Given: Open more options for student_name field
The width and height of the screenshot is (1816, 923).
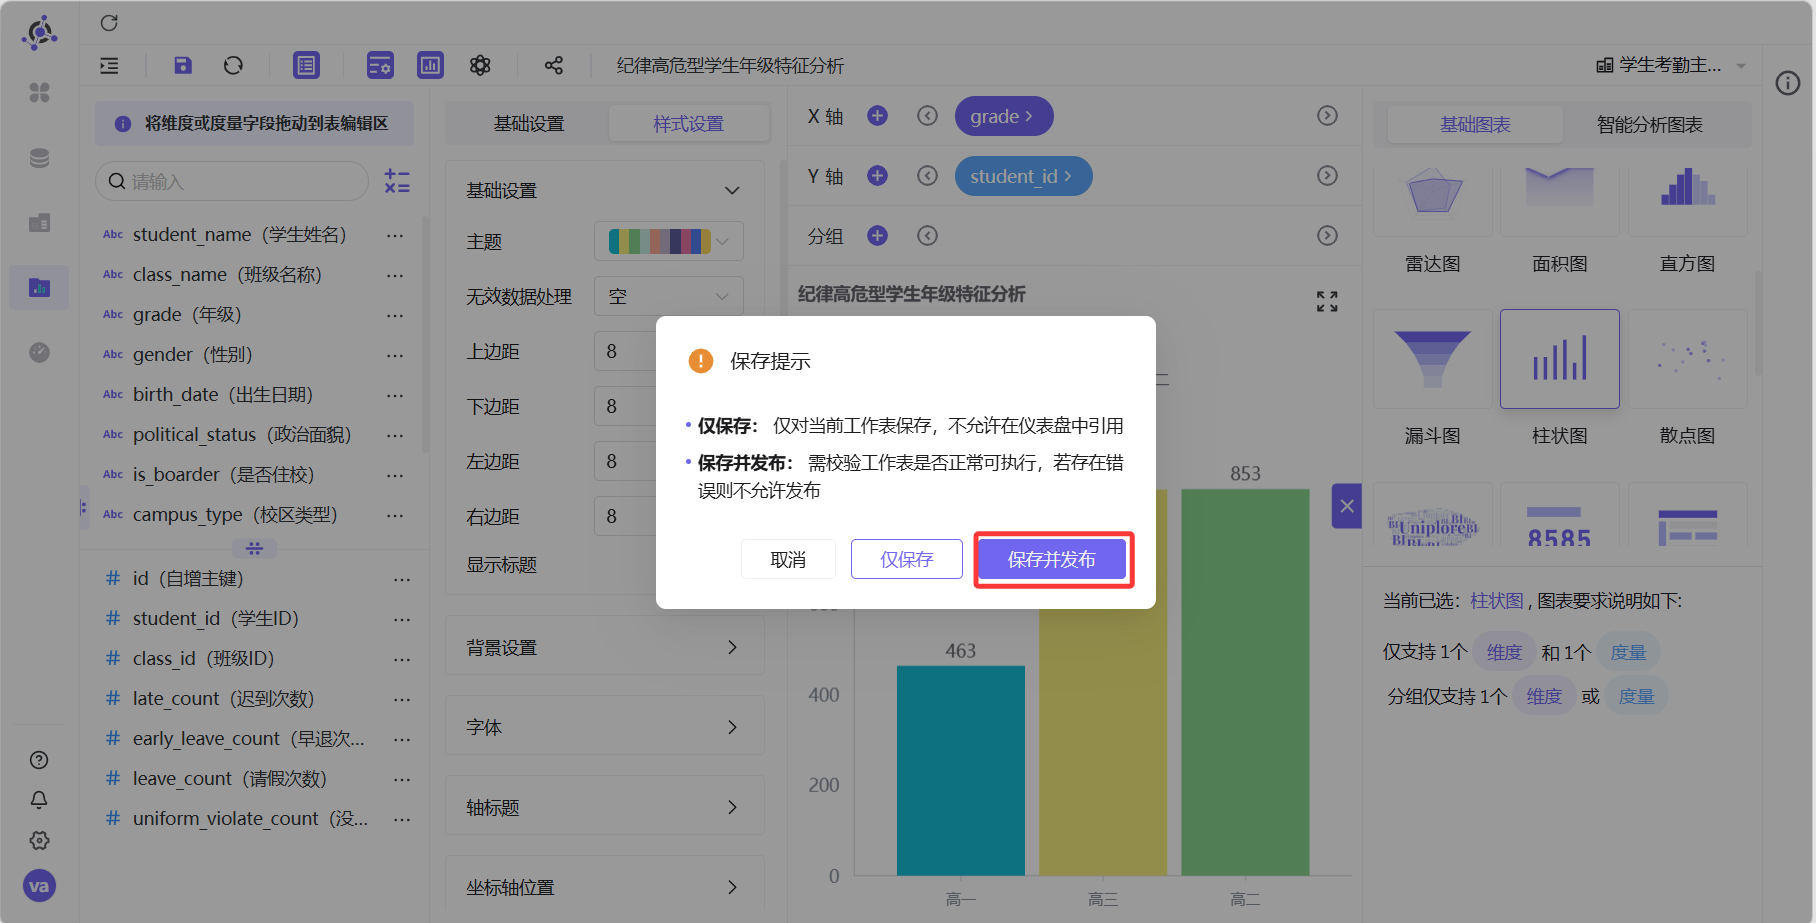Looking at the screenshot, I should pos(395,235).
